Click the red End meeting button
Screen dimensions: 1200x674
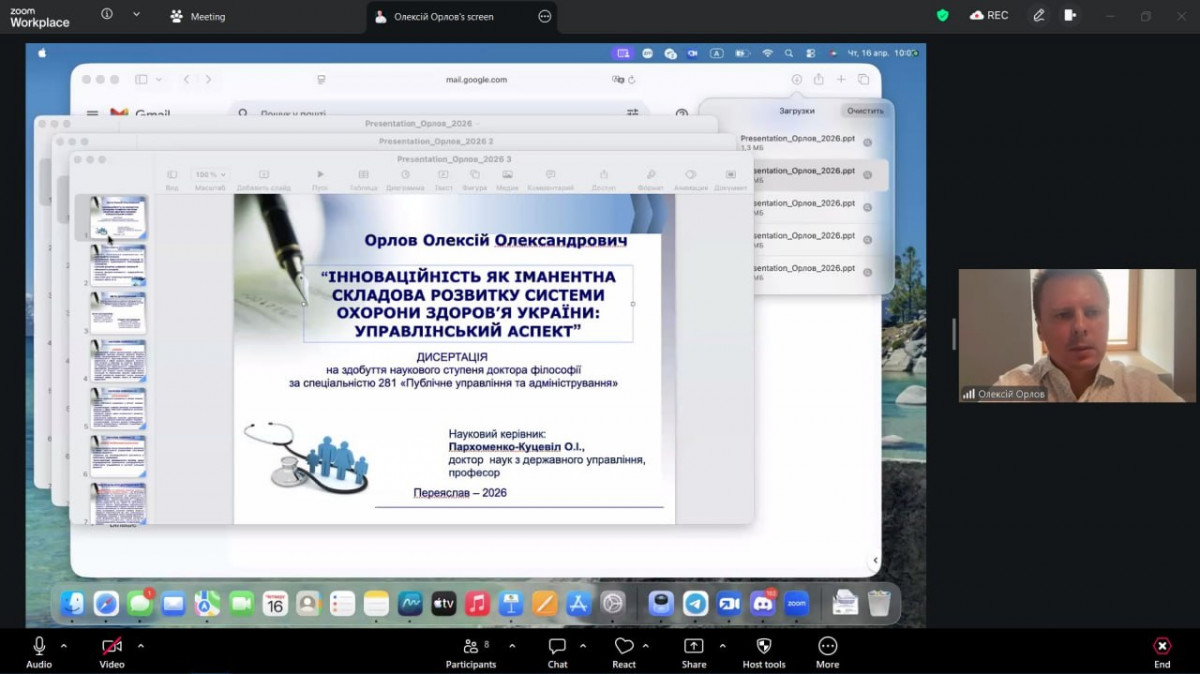point(1161,646)
